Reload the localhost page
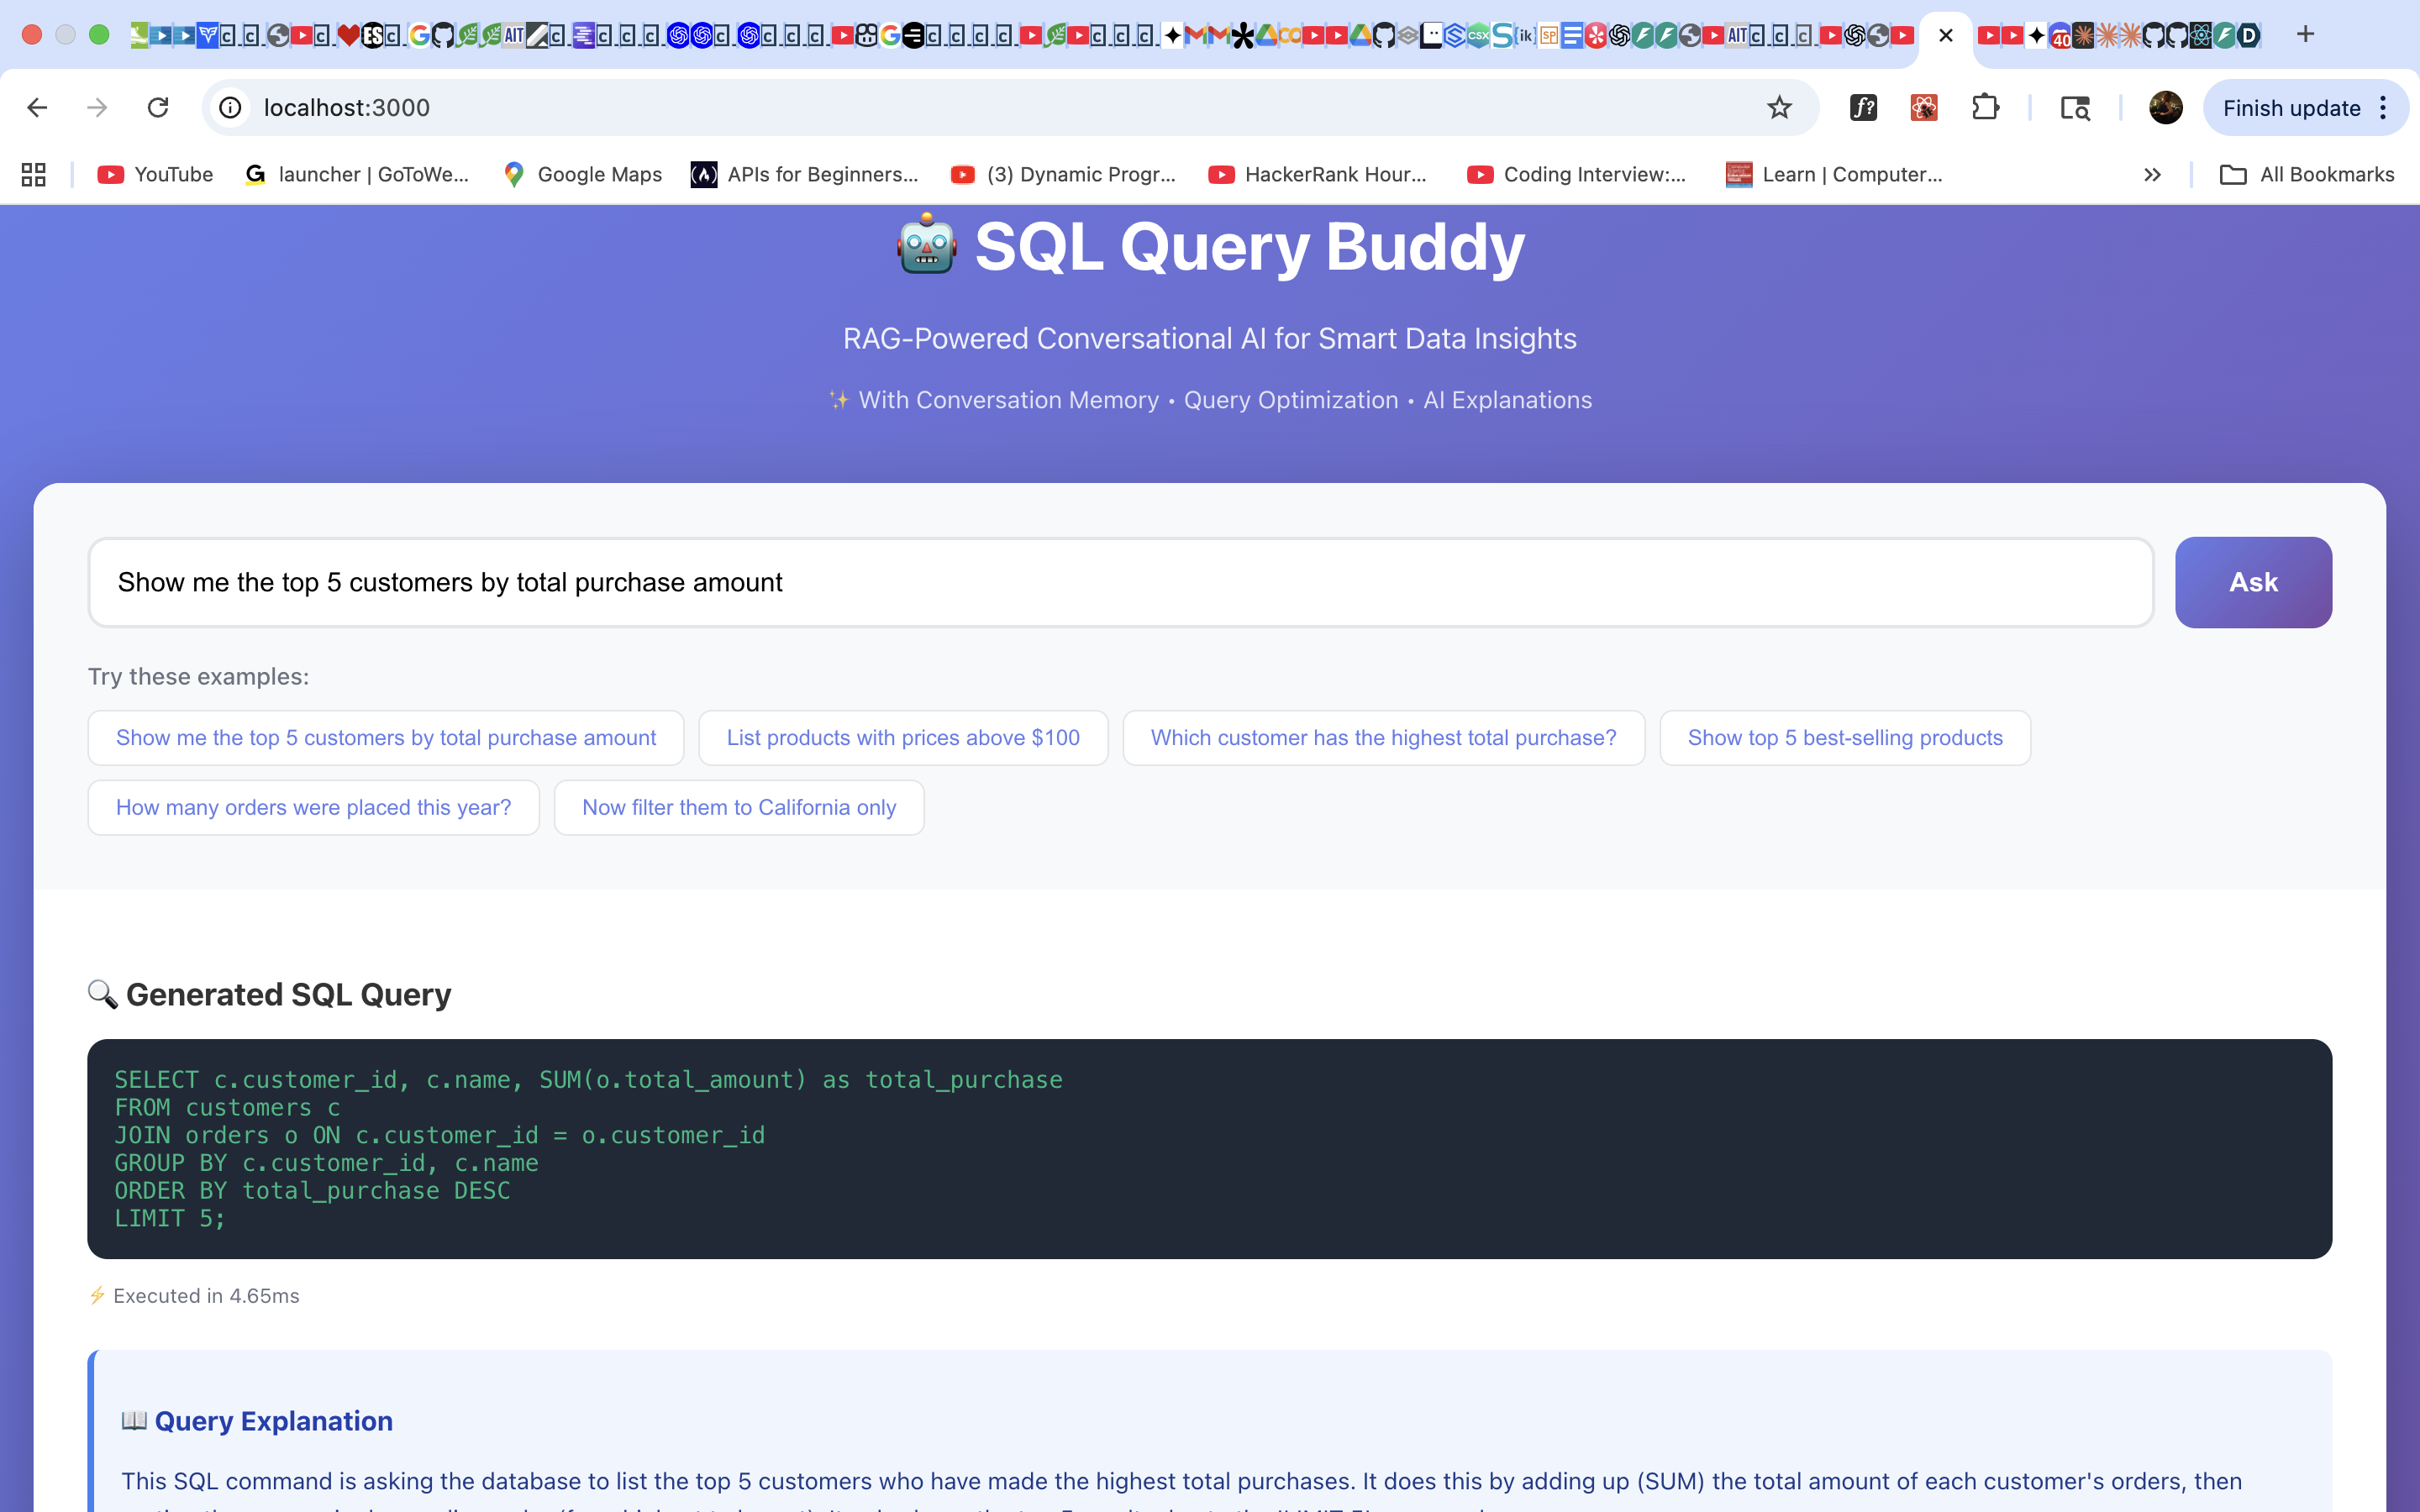Screen dimensions: 2420x1512 tap(158, 108)
